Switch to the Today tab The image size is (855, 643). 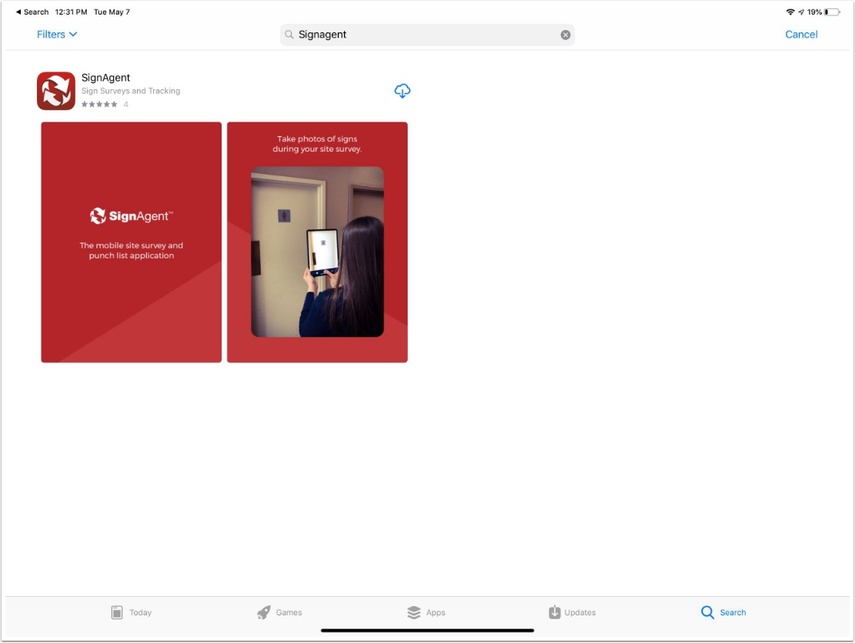130,611
